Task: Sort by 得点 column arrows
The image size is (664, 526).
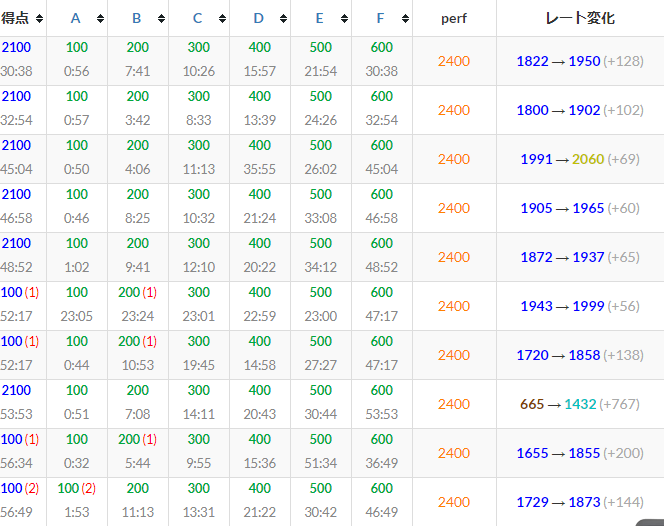Action: click(39, 18)
